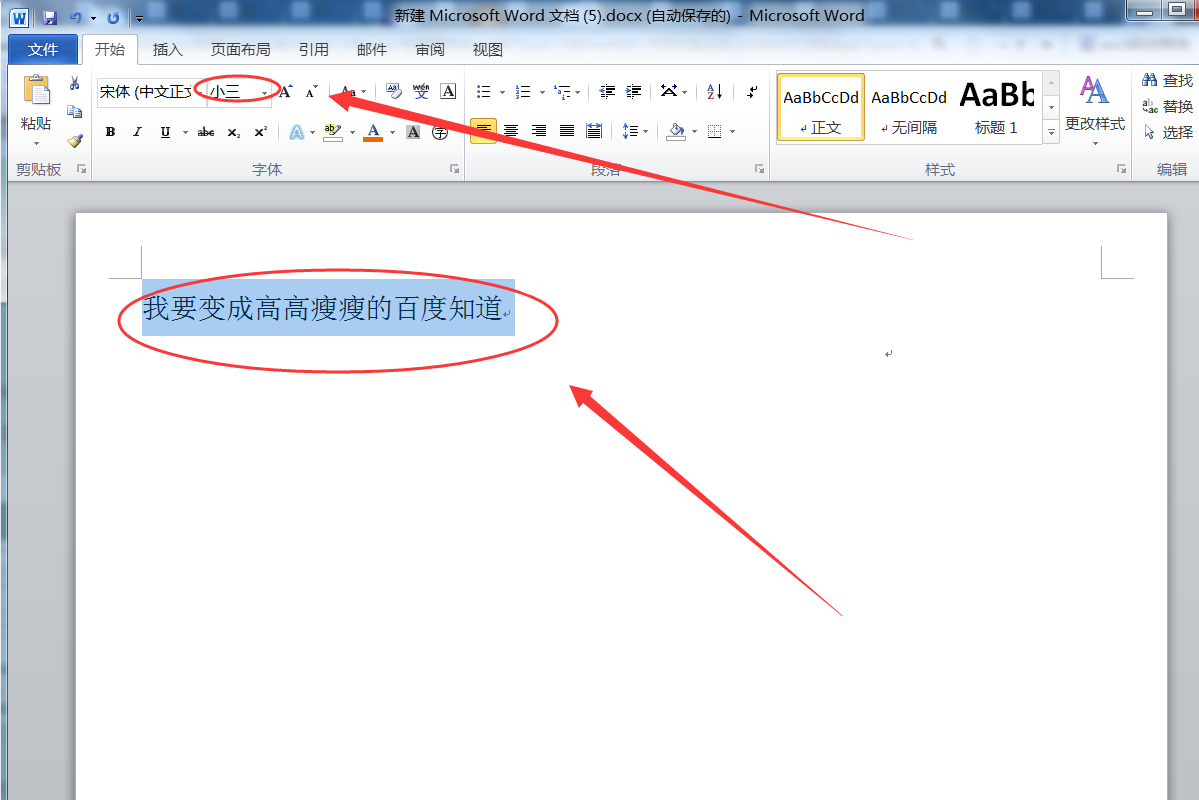Expand the underline style dropdown arrow
Viewport: 1199px width, 800px height.
click(x=185, y=132)
